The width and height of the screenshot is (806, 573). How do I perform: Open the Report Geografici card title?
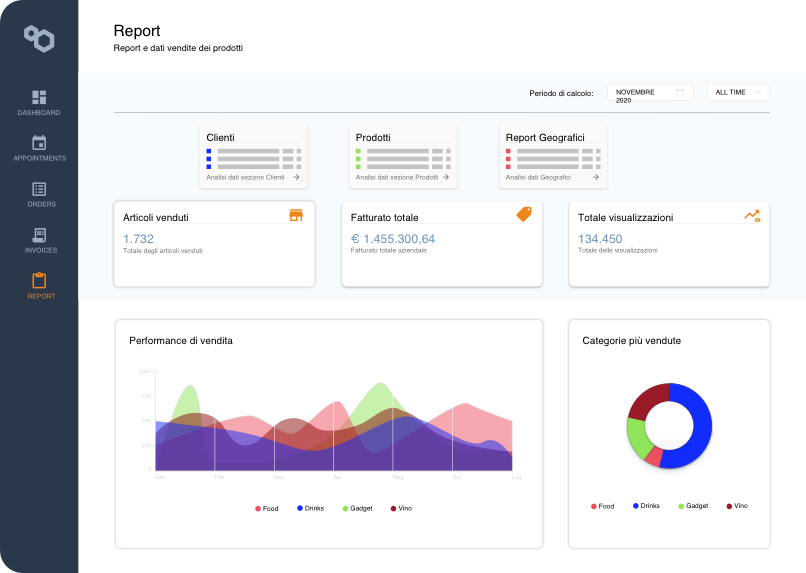(545, 138)
